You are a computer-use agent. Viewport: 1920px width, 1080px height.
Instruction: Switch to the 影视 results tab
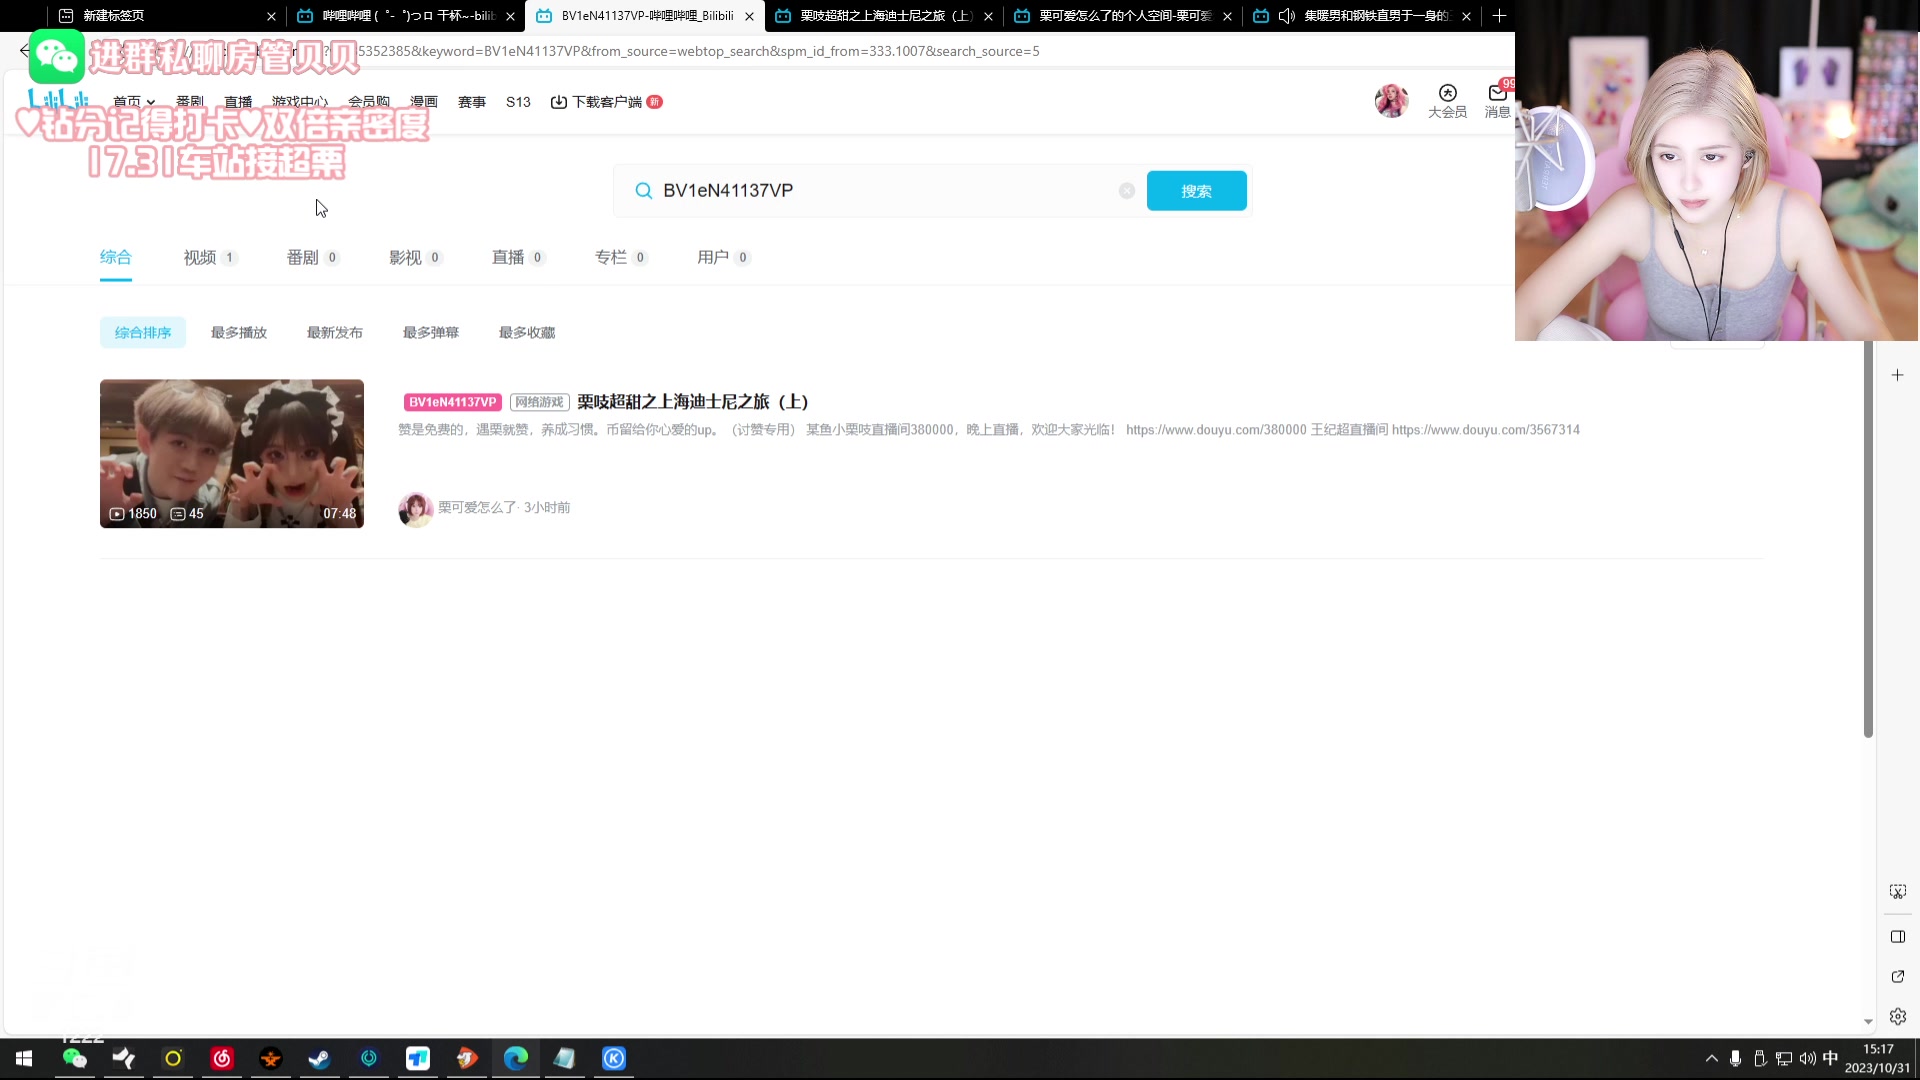click(x=416, y=258)
